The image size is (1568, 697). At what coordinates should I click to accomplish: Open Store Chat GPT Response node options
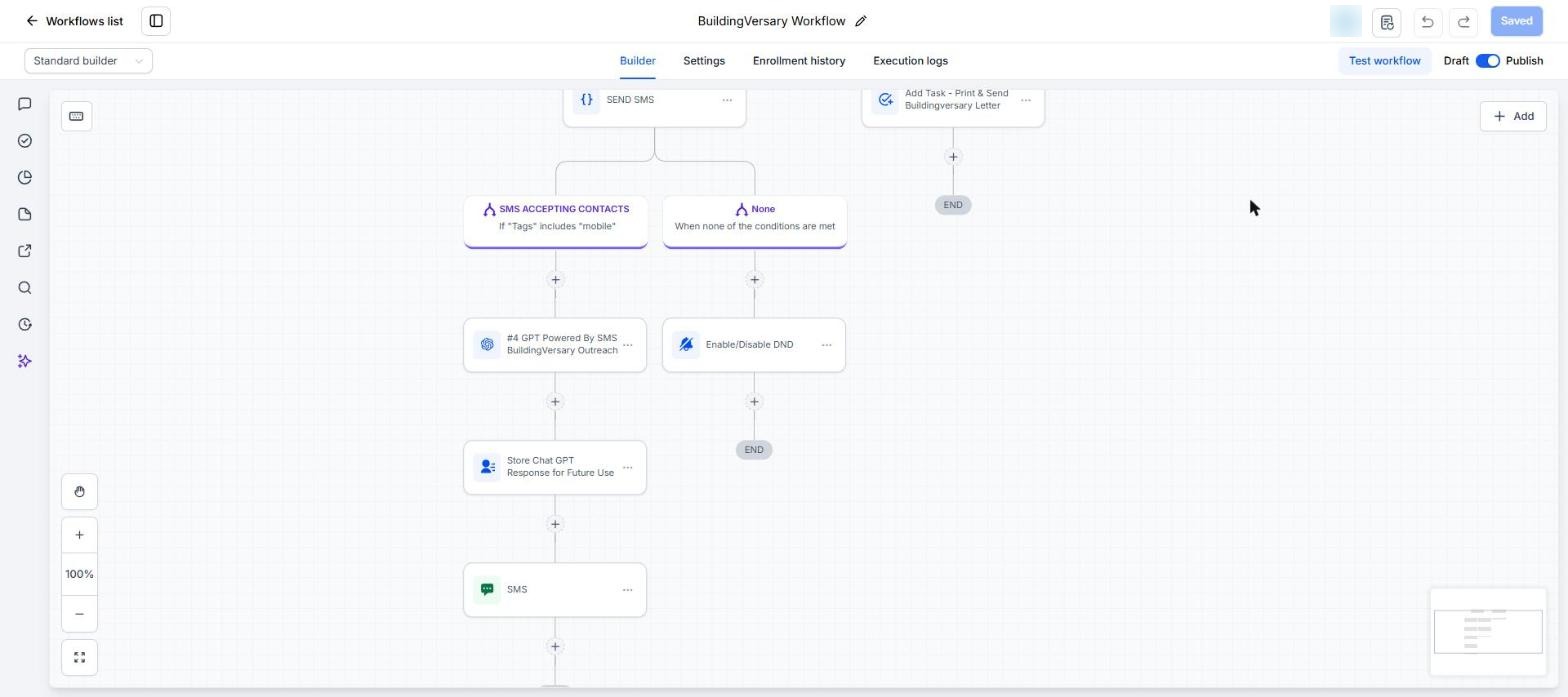click(x=628, y=467)
